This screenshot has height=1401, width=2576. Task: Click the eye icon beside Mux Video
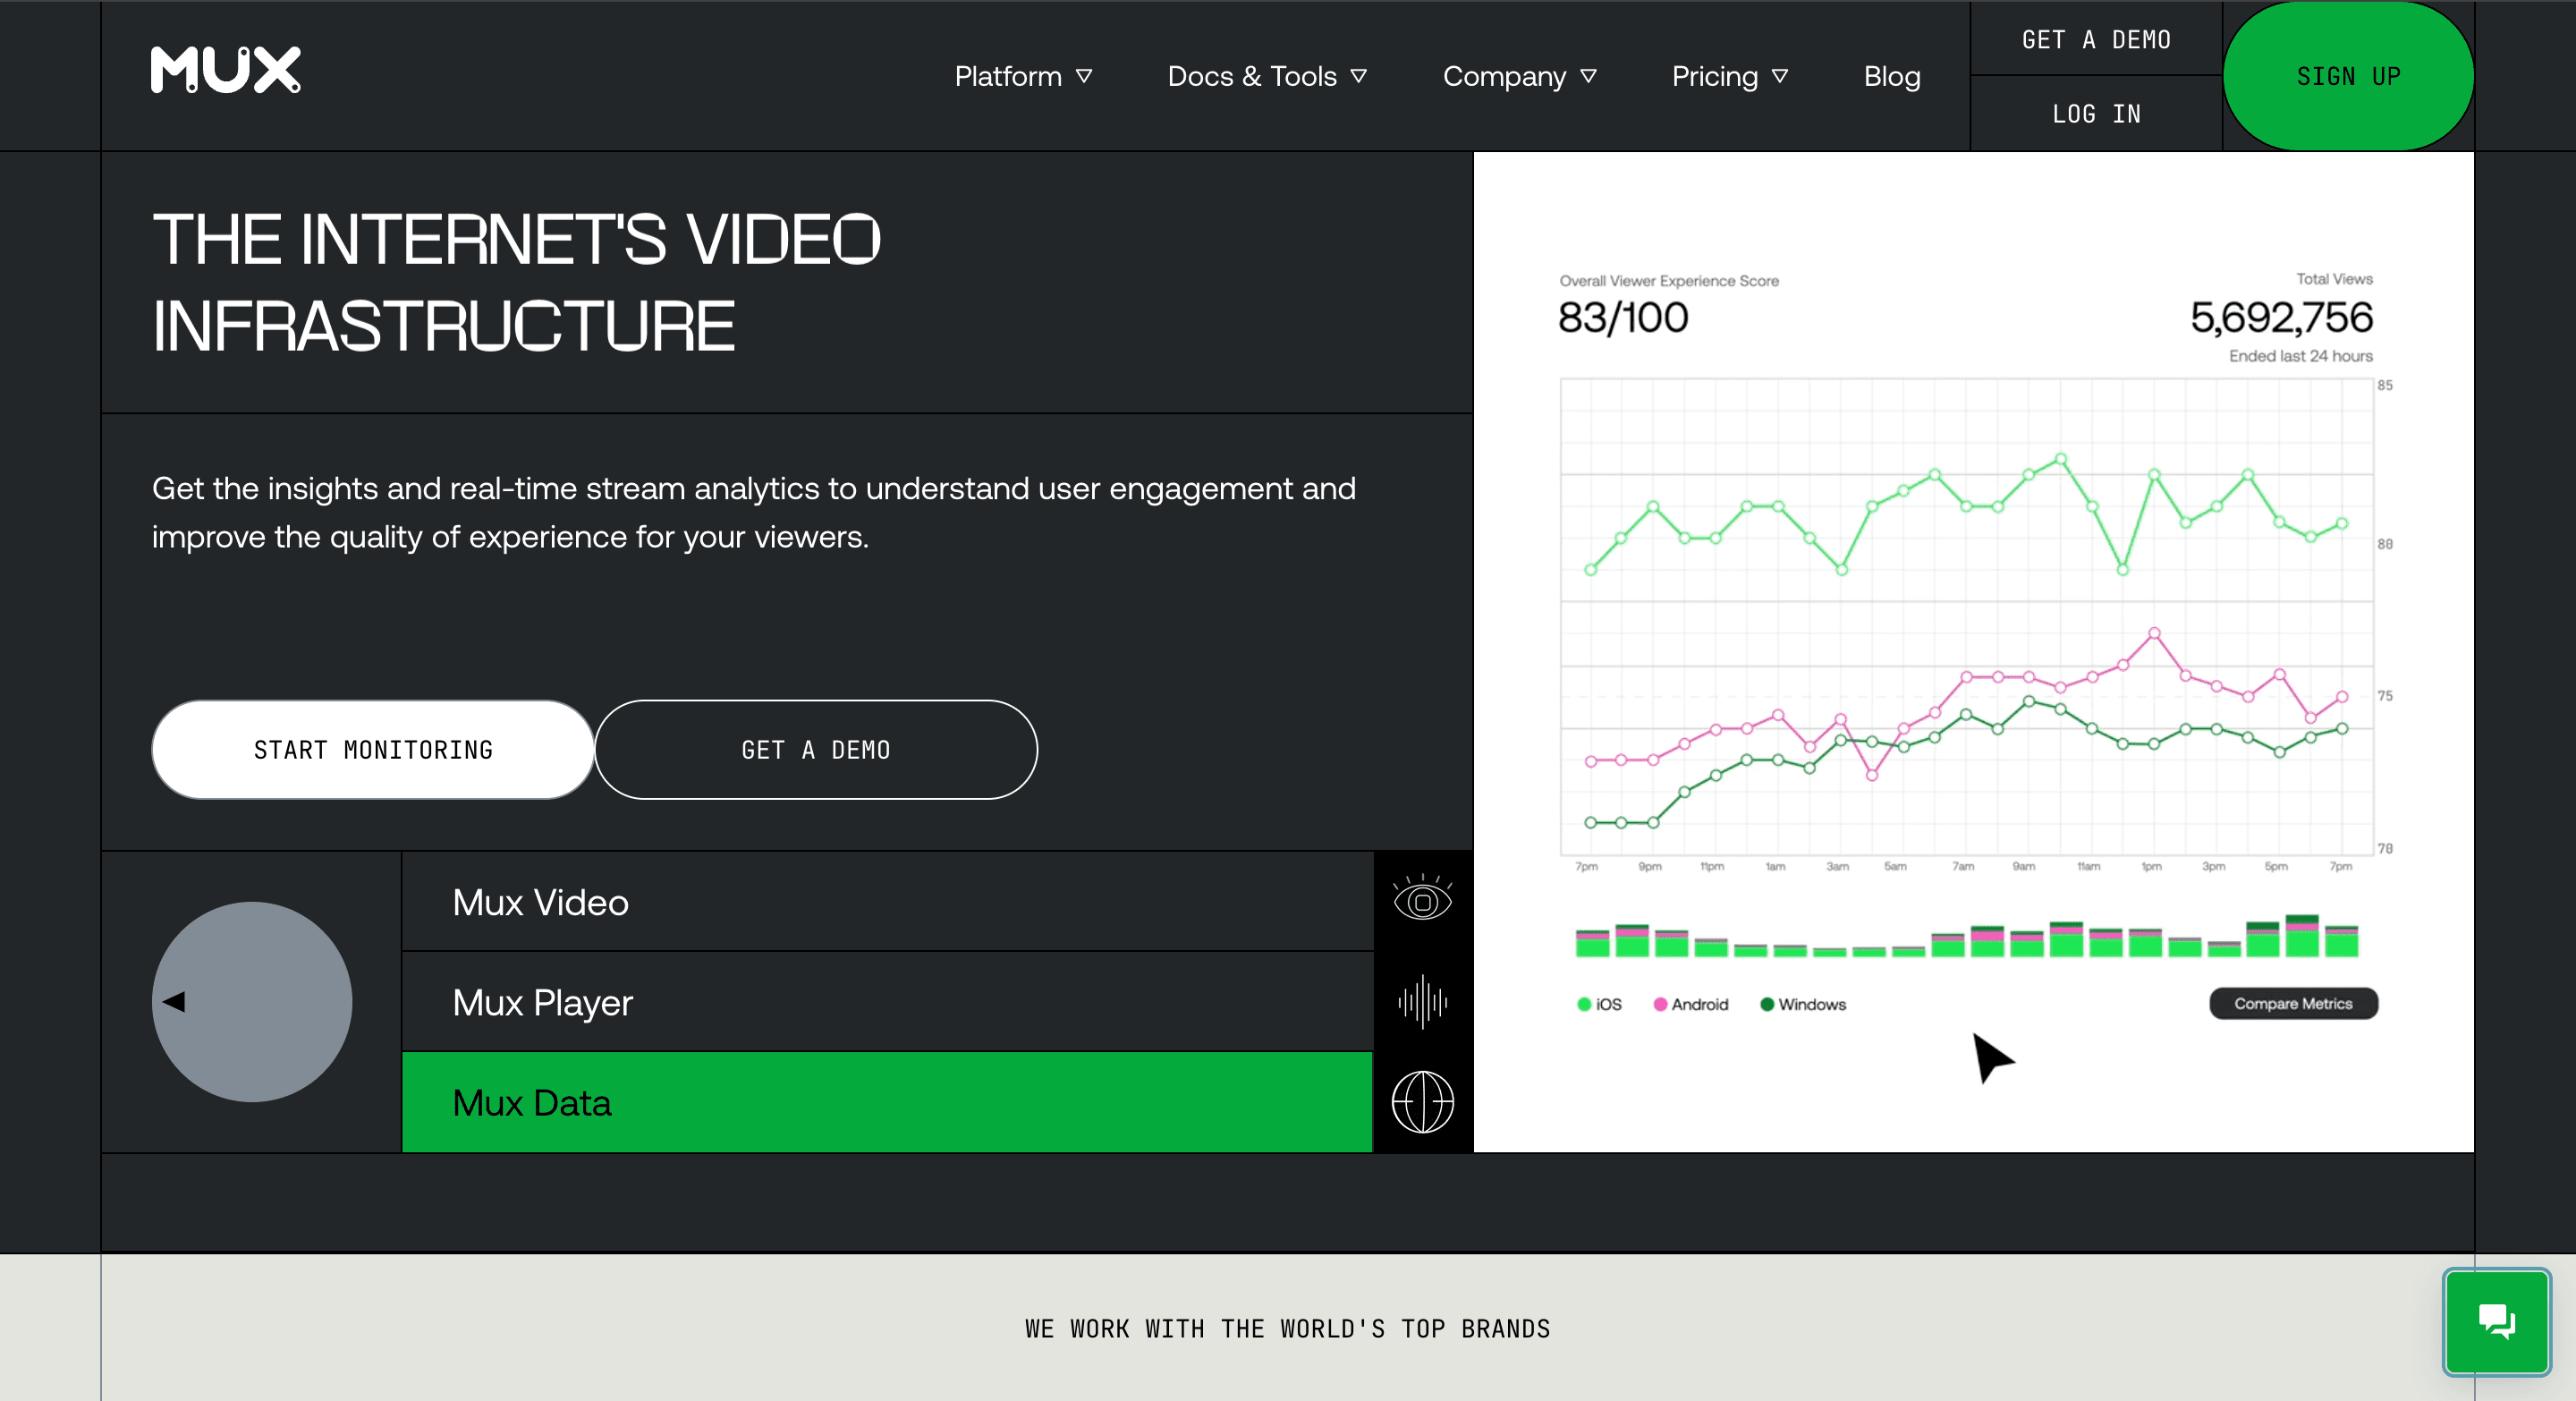click(x=1422, y=901)
